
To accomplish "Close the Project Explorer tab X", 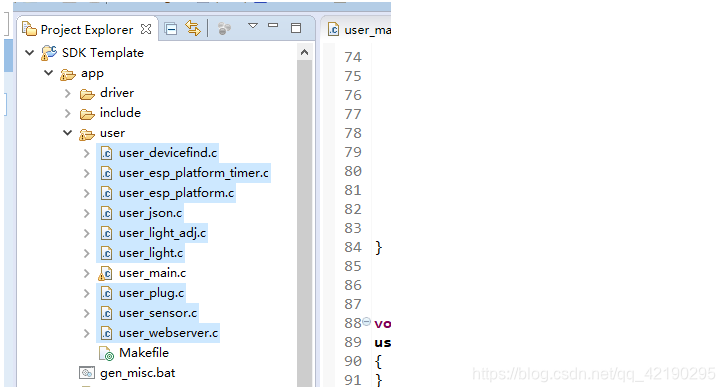I will (146, 29).
